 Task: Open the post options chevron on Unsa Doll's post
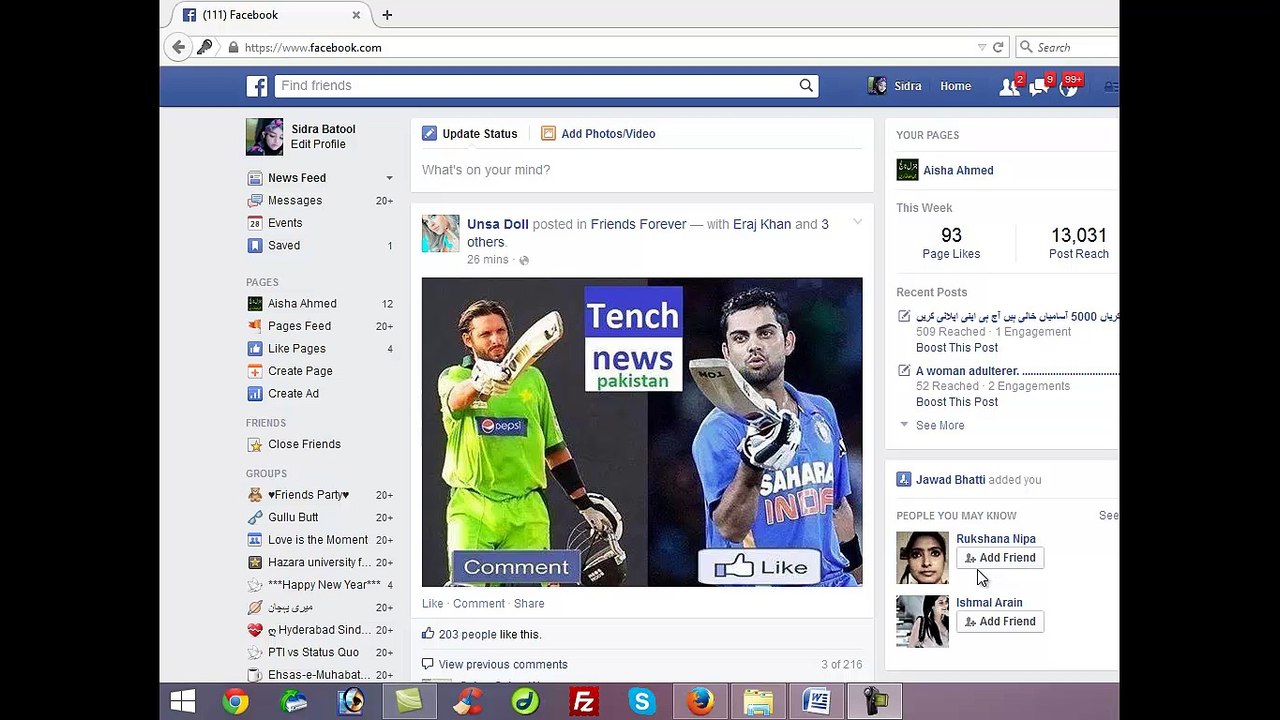click(x=857, y=223)
